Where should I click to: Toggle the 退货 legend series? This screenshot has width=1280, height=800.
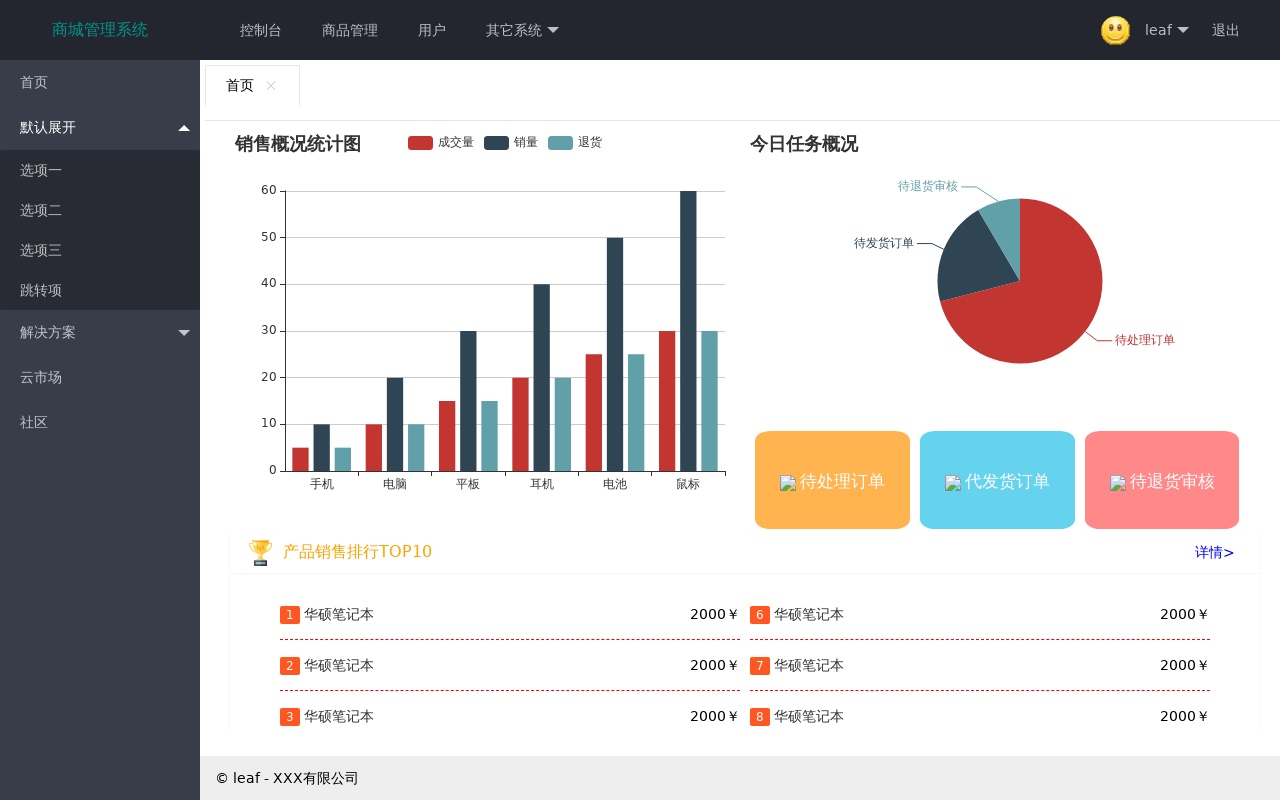point(575,143)
